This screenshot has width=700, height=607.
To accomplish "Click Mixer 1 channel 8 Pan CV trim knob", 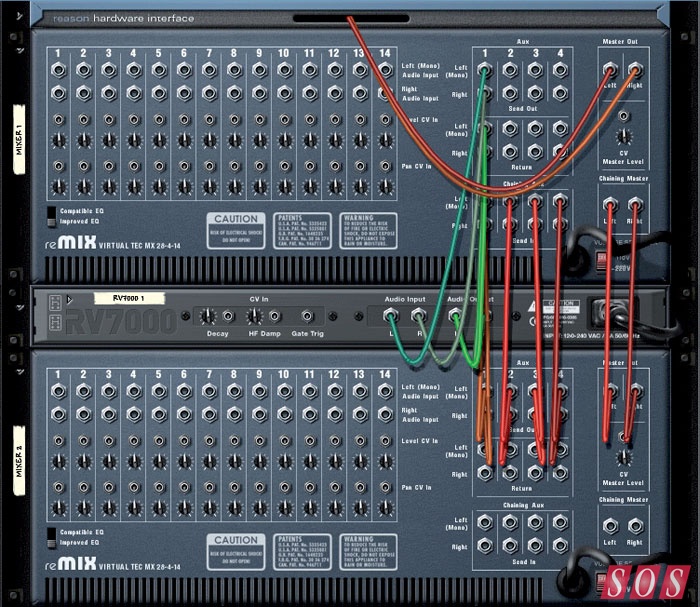I will pyautogui.click(x=234, y=187).
